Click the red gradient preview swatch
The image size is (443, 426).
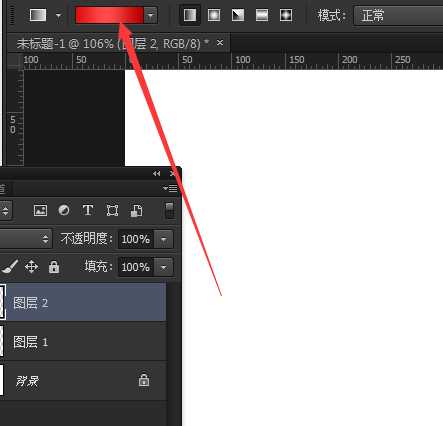110,15
